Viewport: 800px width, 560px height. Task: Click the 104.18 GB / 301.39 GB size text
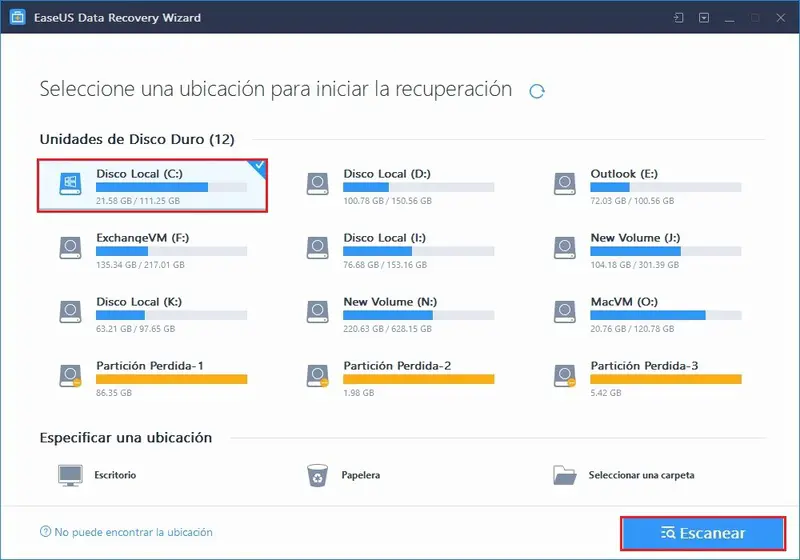click(x=635, y=265)
